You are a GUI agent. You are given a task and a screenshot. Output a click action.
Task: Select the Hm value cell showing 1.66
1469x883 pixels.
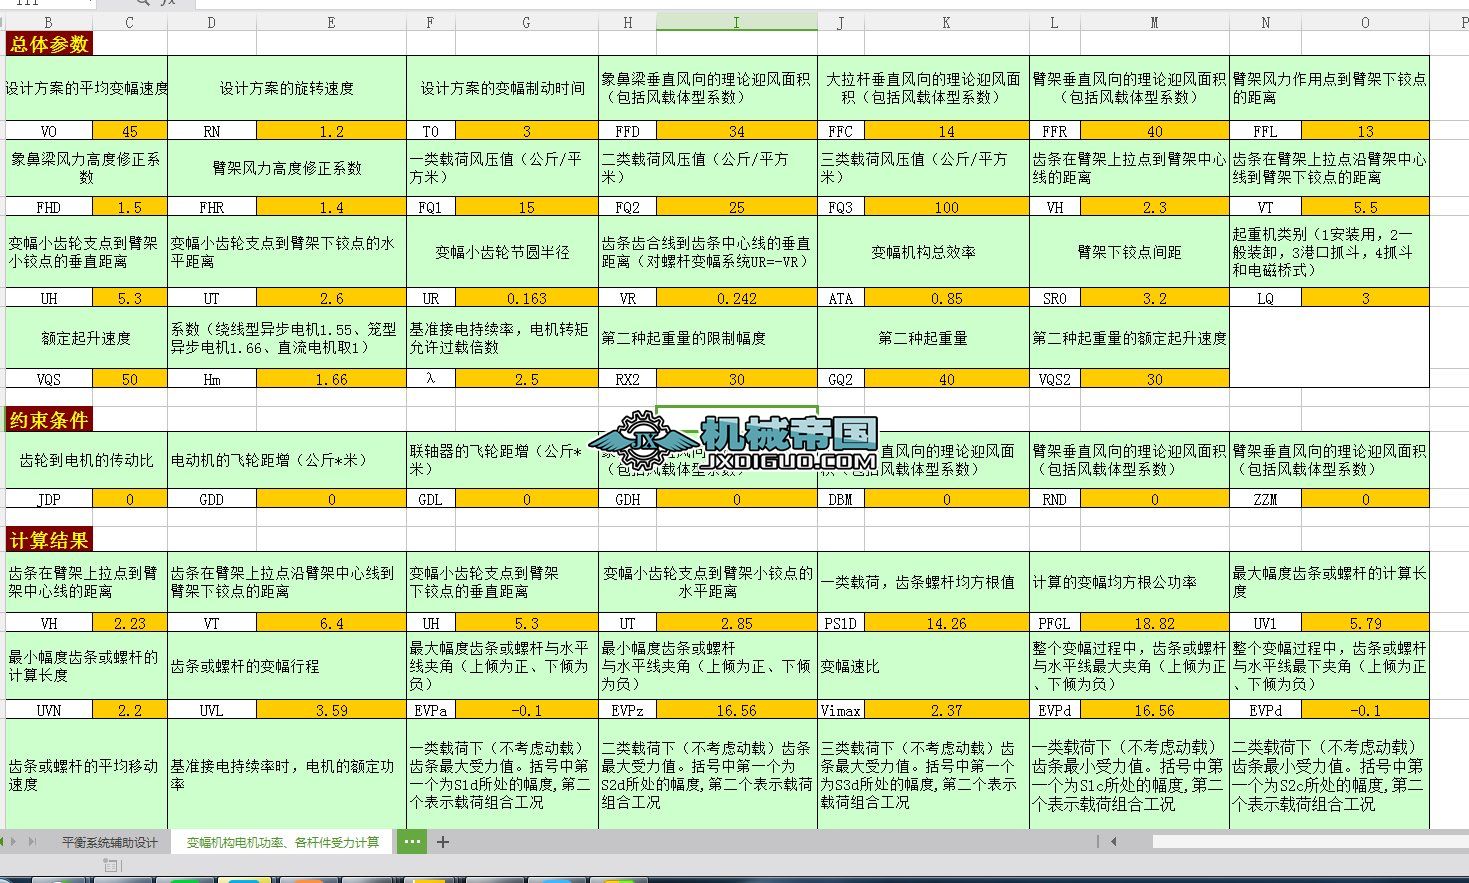pos(332,379)
